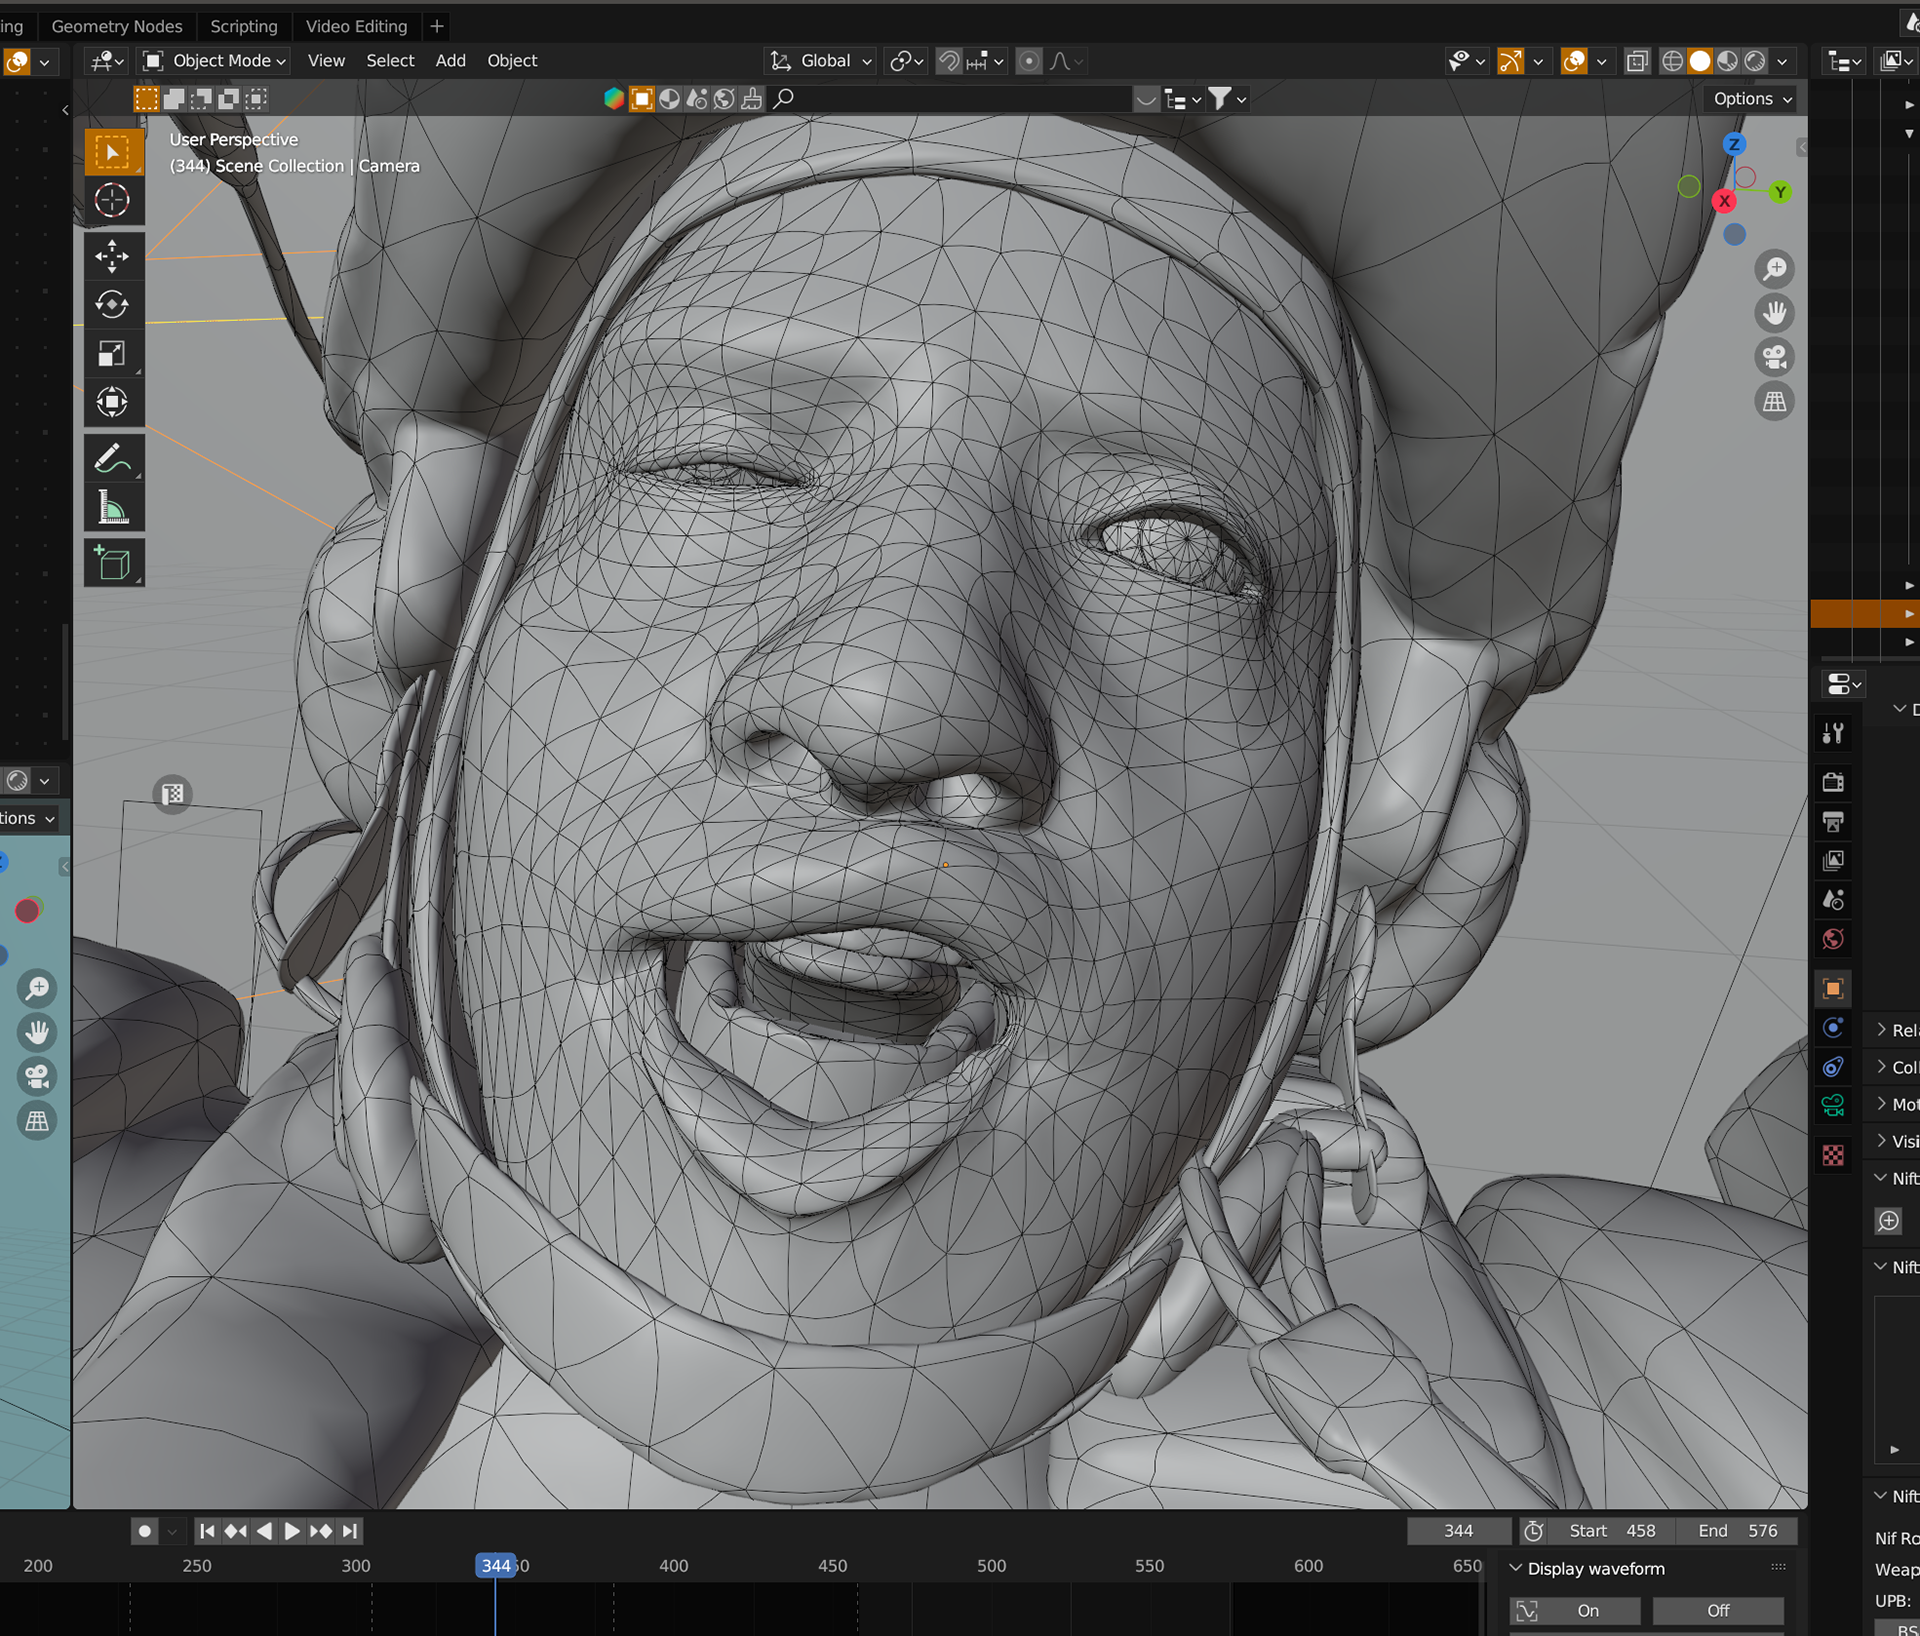1920x1636 pixels.
Task: Select the Rotate tool
Action: click(112, 304)
